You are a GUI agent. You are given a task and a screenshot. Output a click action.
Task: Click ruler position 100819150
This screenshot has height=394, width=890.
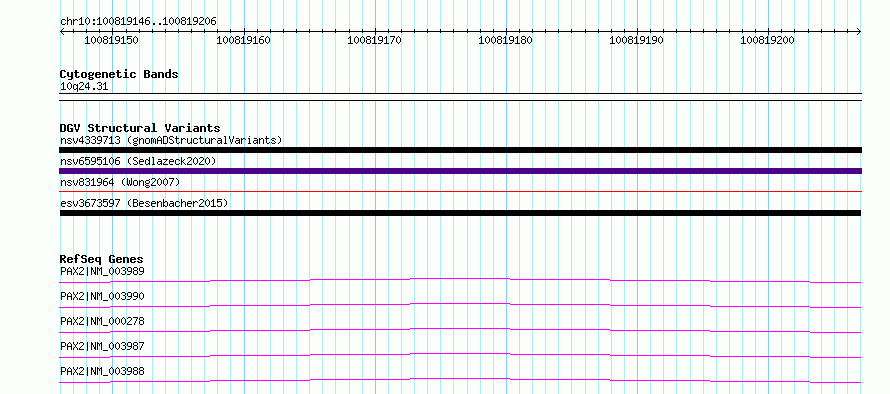[111, 41]
